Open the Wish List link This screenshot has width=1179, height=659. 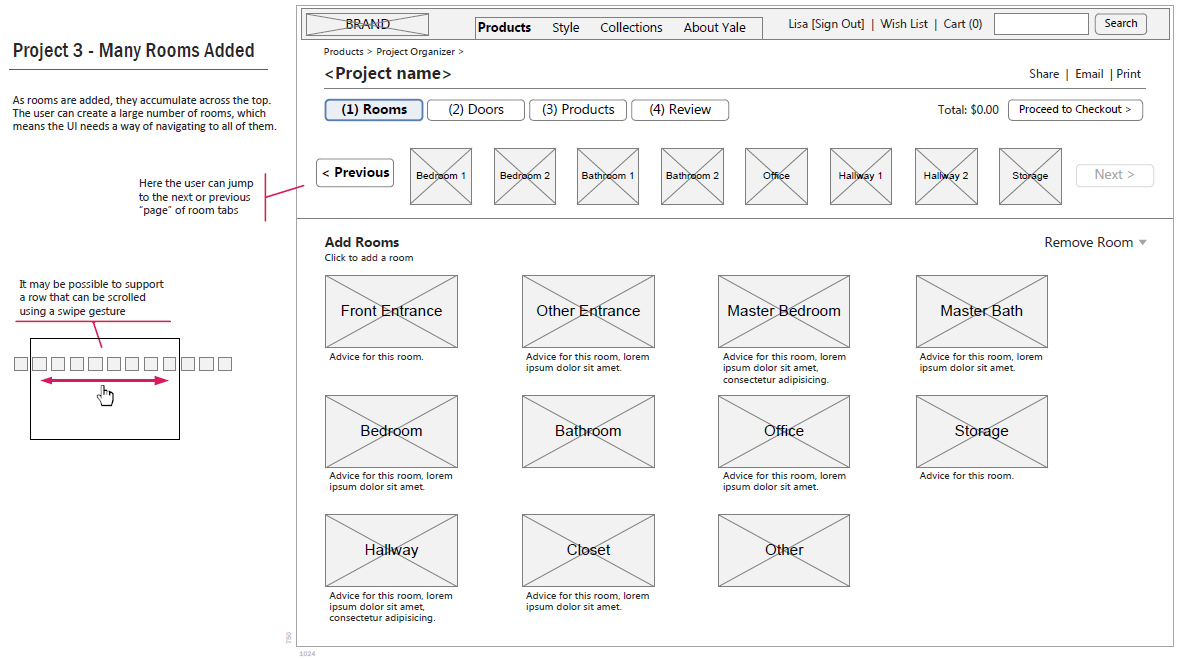[904, 24]
